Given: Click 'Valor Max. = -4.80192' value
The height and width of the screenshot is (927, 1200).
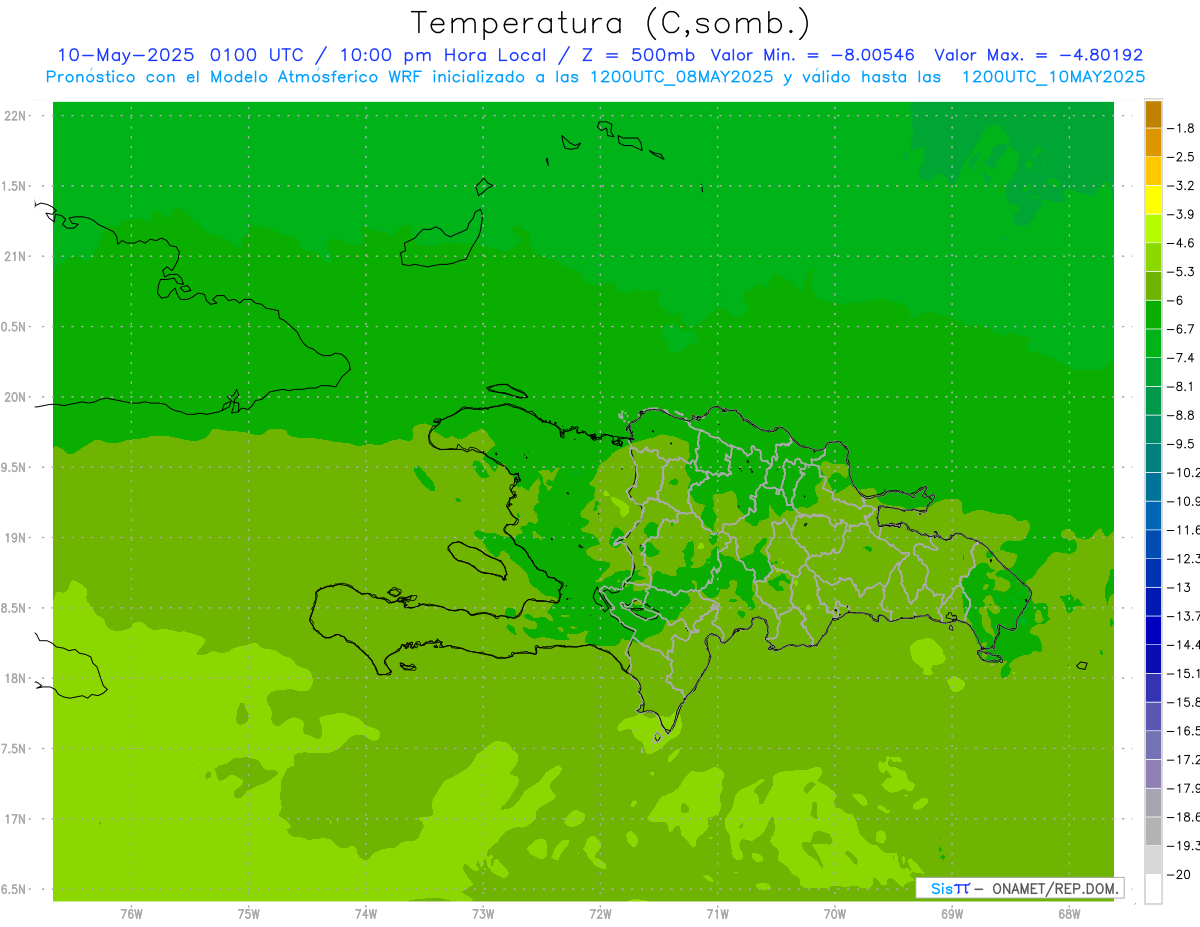Looking at the screenshot, I should tap(1038, 55).
